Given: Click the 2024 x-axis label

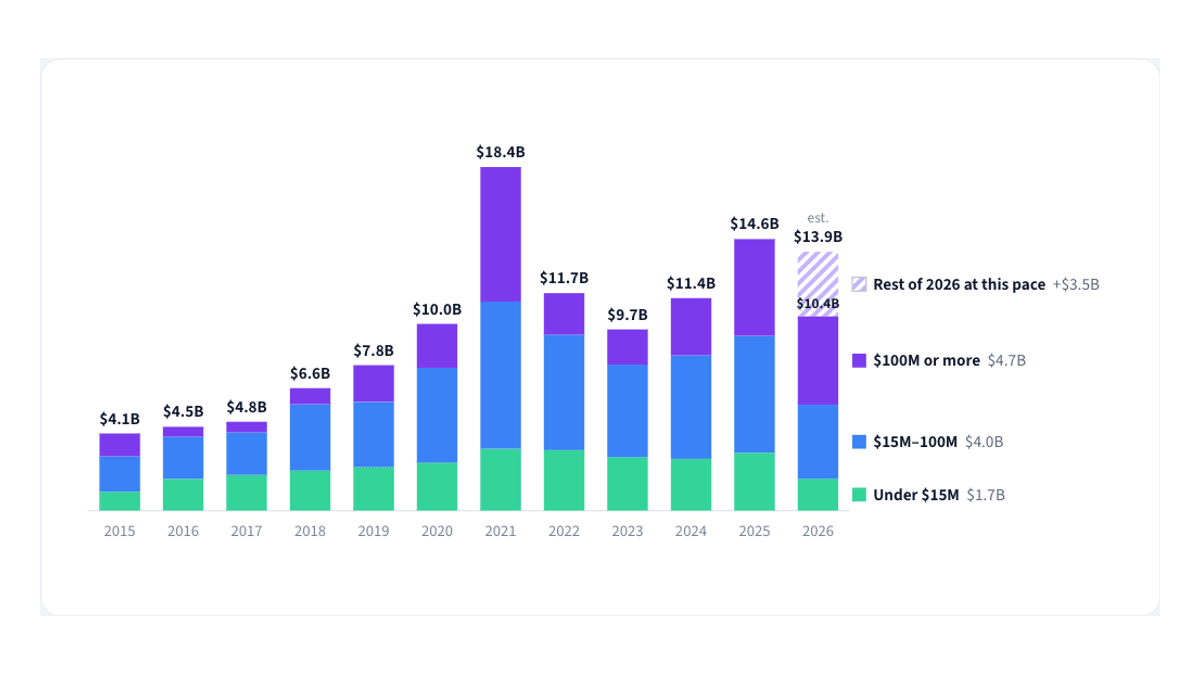Looking at the screenshot, I should pyautogui.click(x=691, y=531).
